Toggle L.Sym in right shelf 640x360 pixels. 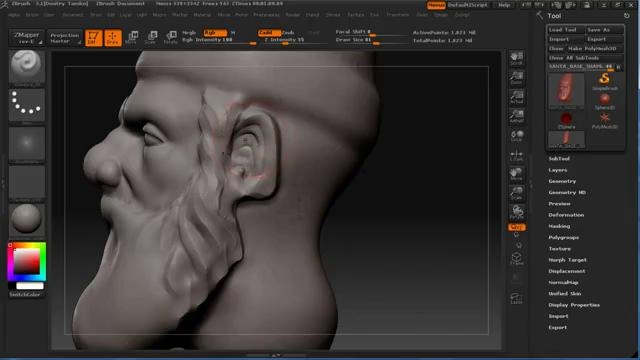(516, 155)
